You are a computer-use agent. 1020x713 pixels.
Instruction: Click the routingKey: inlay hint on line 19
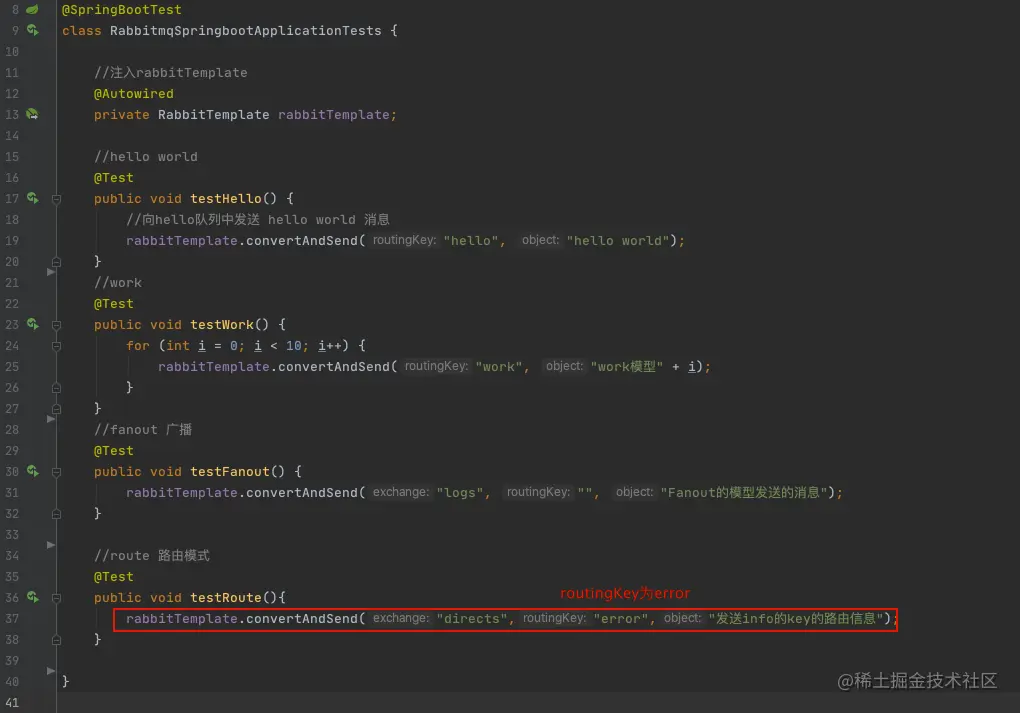pos(404,240)
